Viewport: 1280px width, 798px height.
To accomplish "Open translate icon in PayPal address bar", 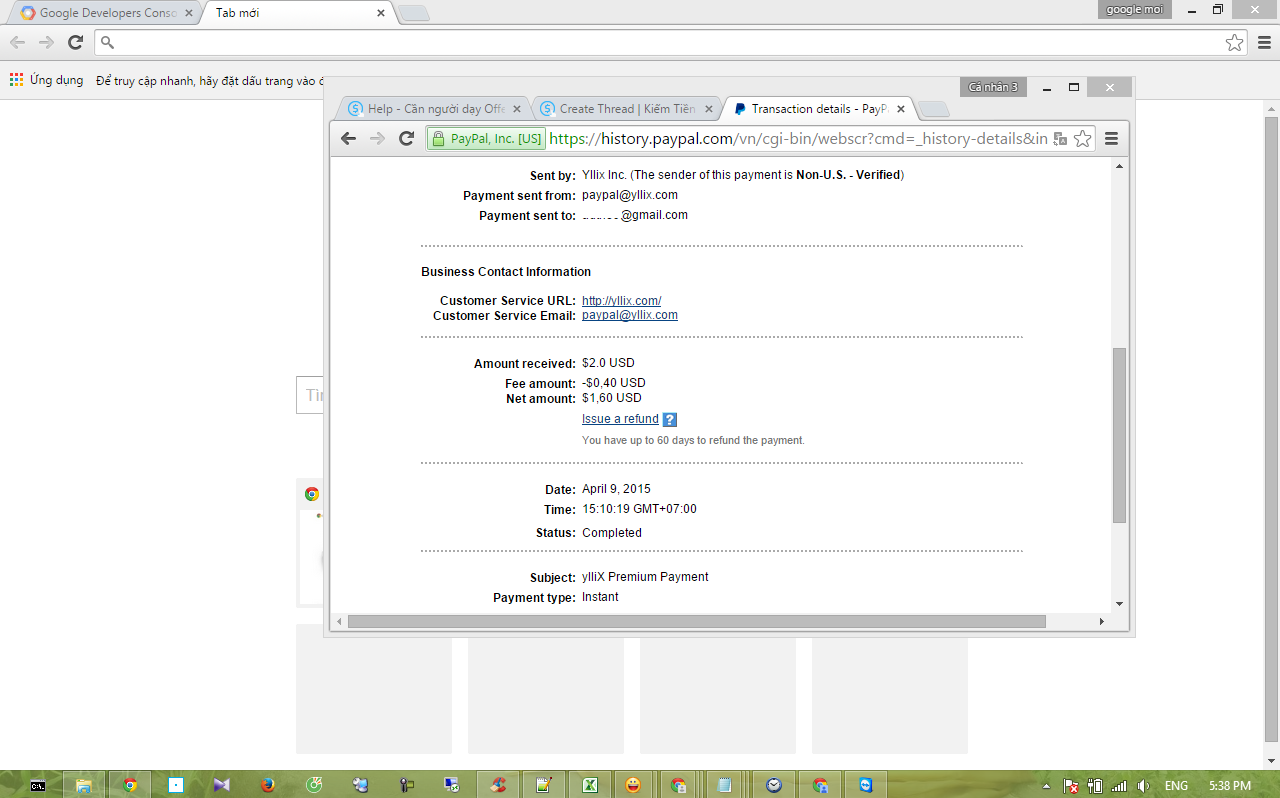I will [x=1060, y=139].
